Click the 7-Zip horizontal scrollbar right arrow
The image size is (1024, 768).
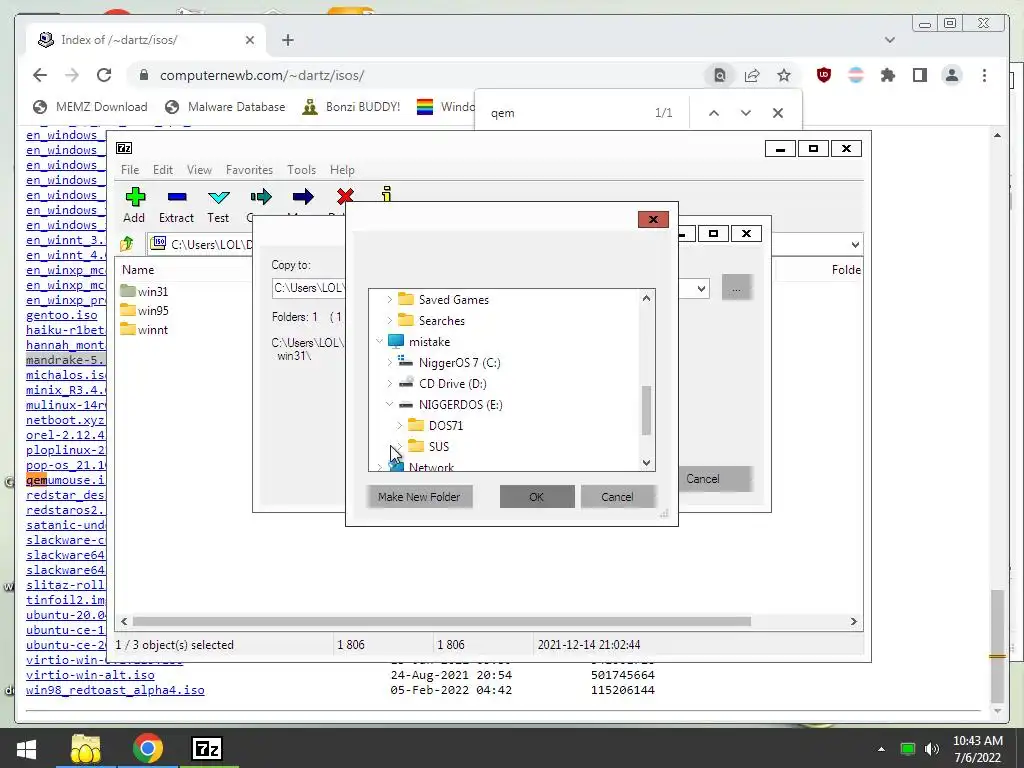(x=854, y=622)
